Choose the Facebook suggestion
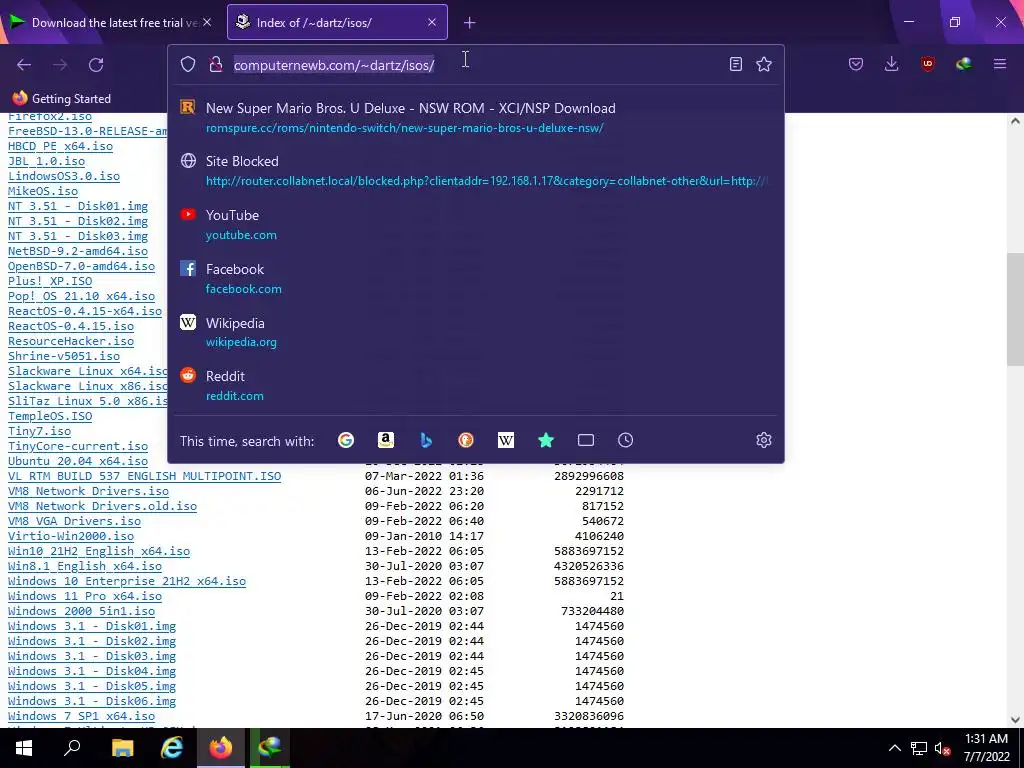This screenshot has width=1024, height=768. point(475,279)
